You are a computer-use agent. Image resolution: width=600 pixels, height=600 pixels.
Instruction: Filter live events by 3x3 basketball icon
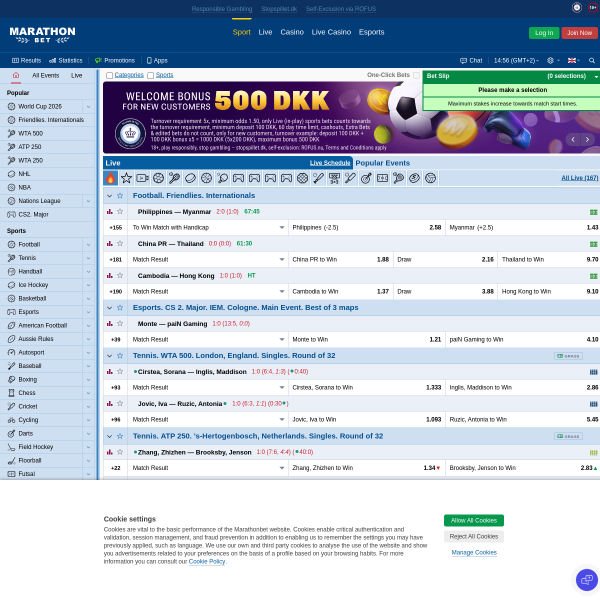pos(334,178)
